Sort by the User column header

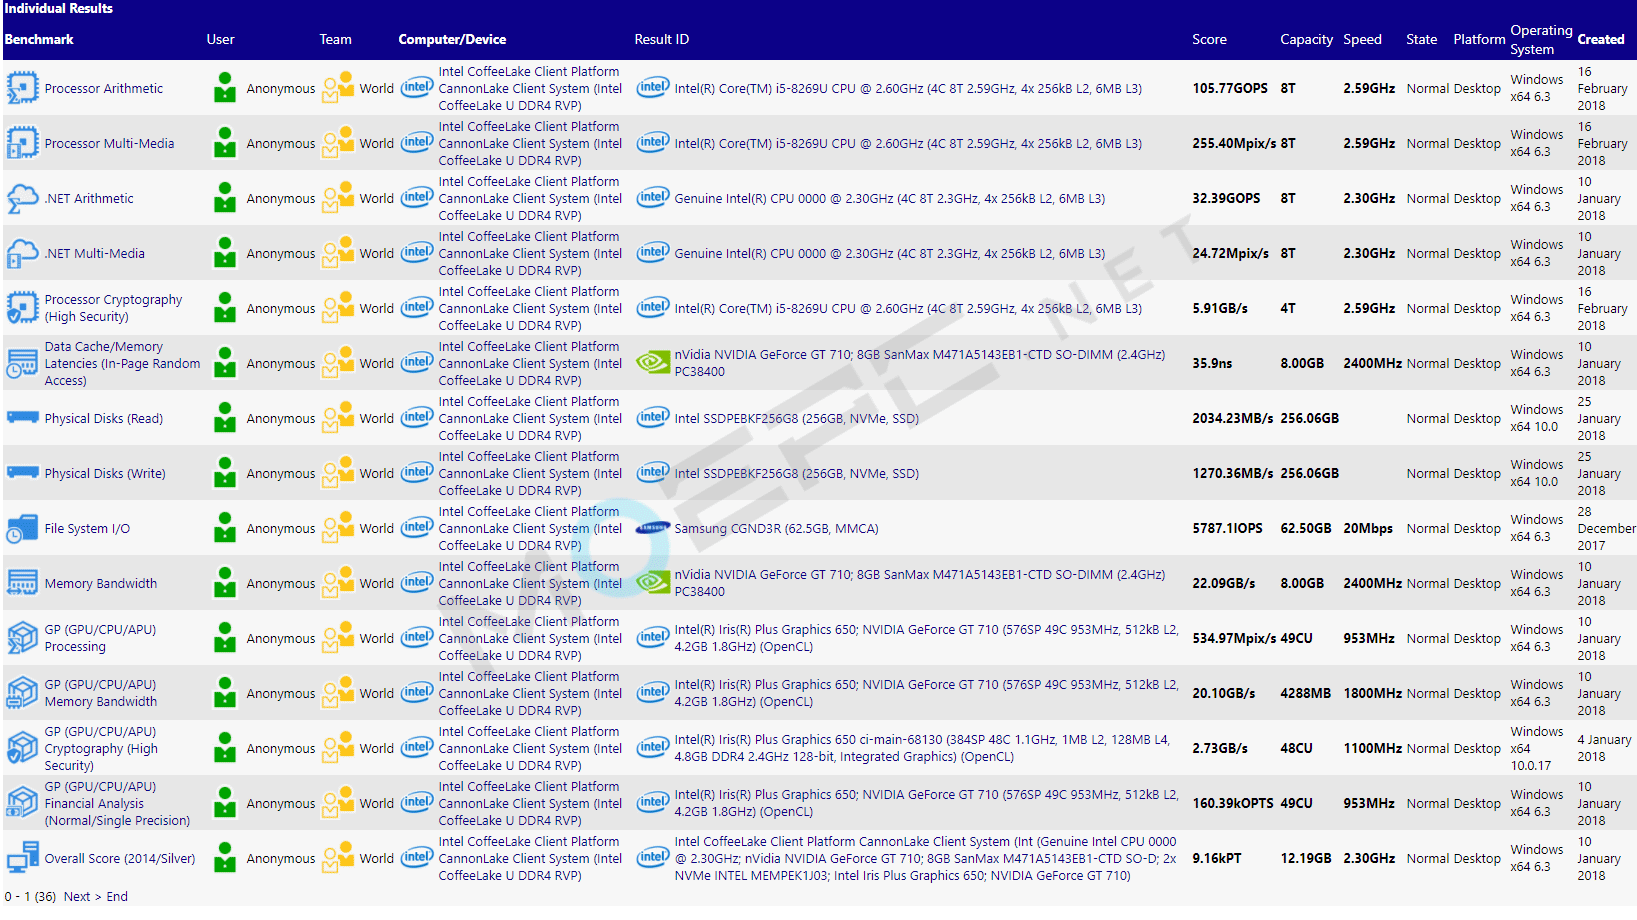pos(220,39)
